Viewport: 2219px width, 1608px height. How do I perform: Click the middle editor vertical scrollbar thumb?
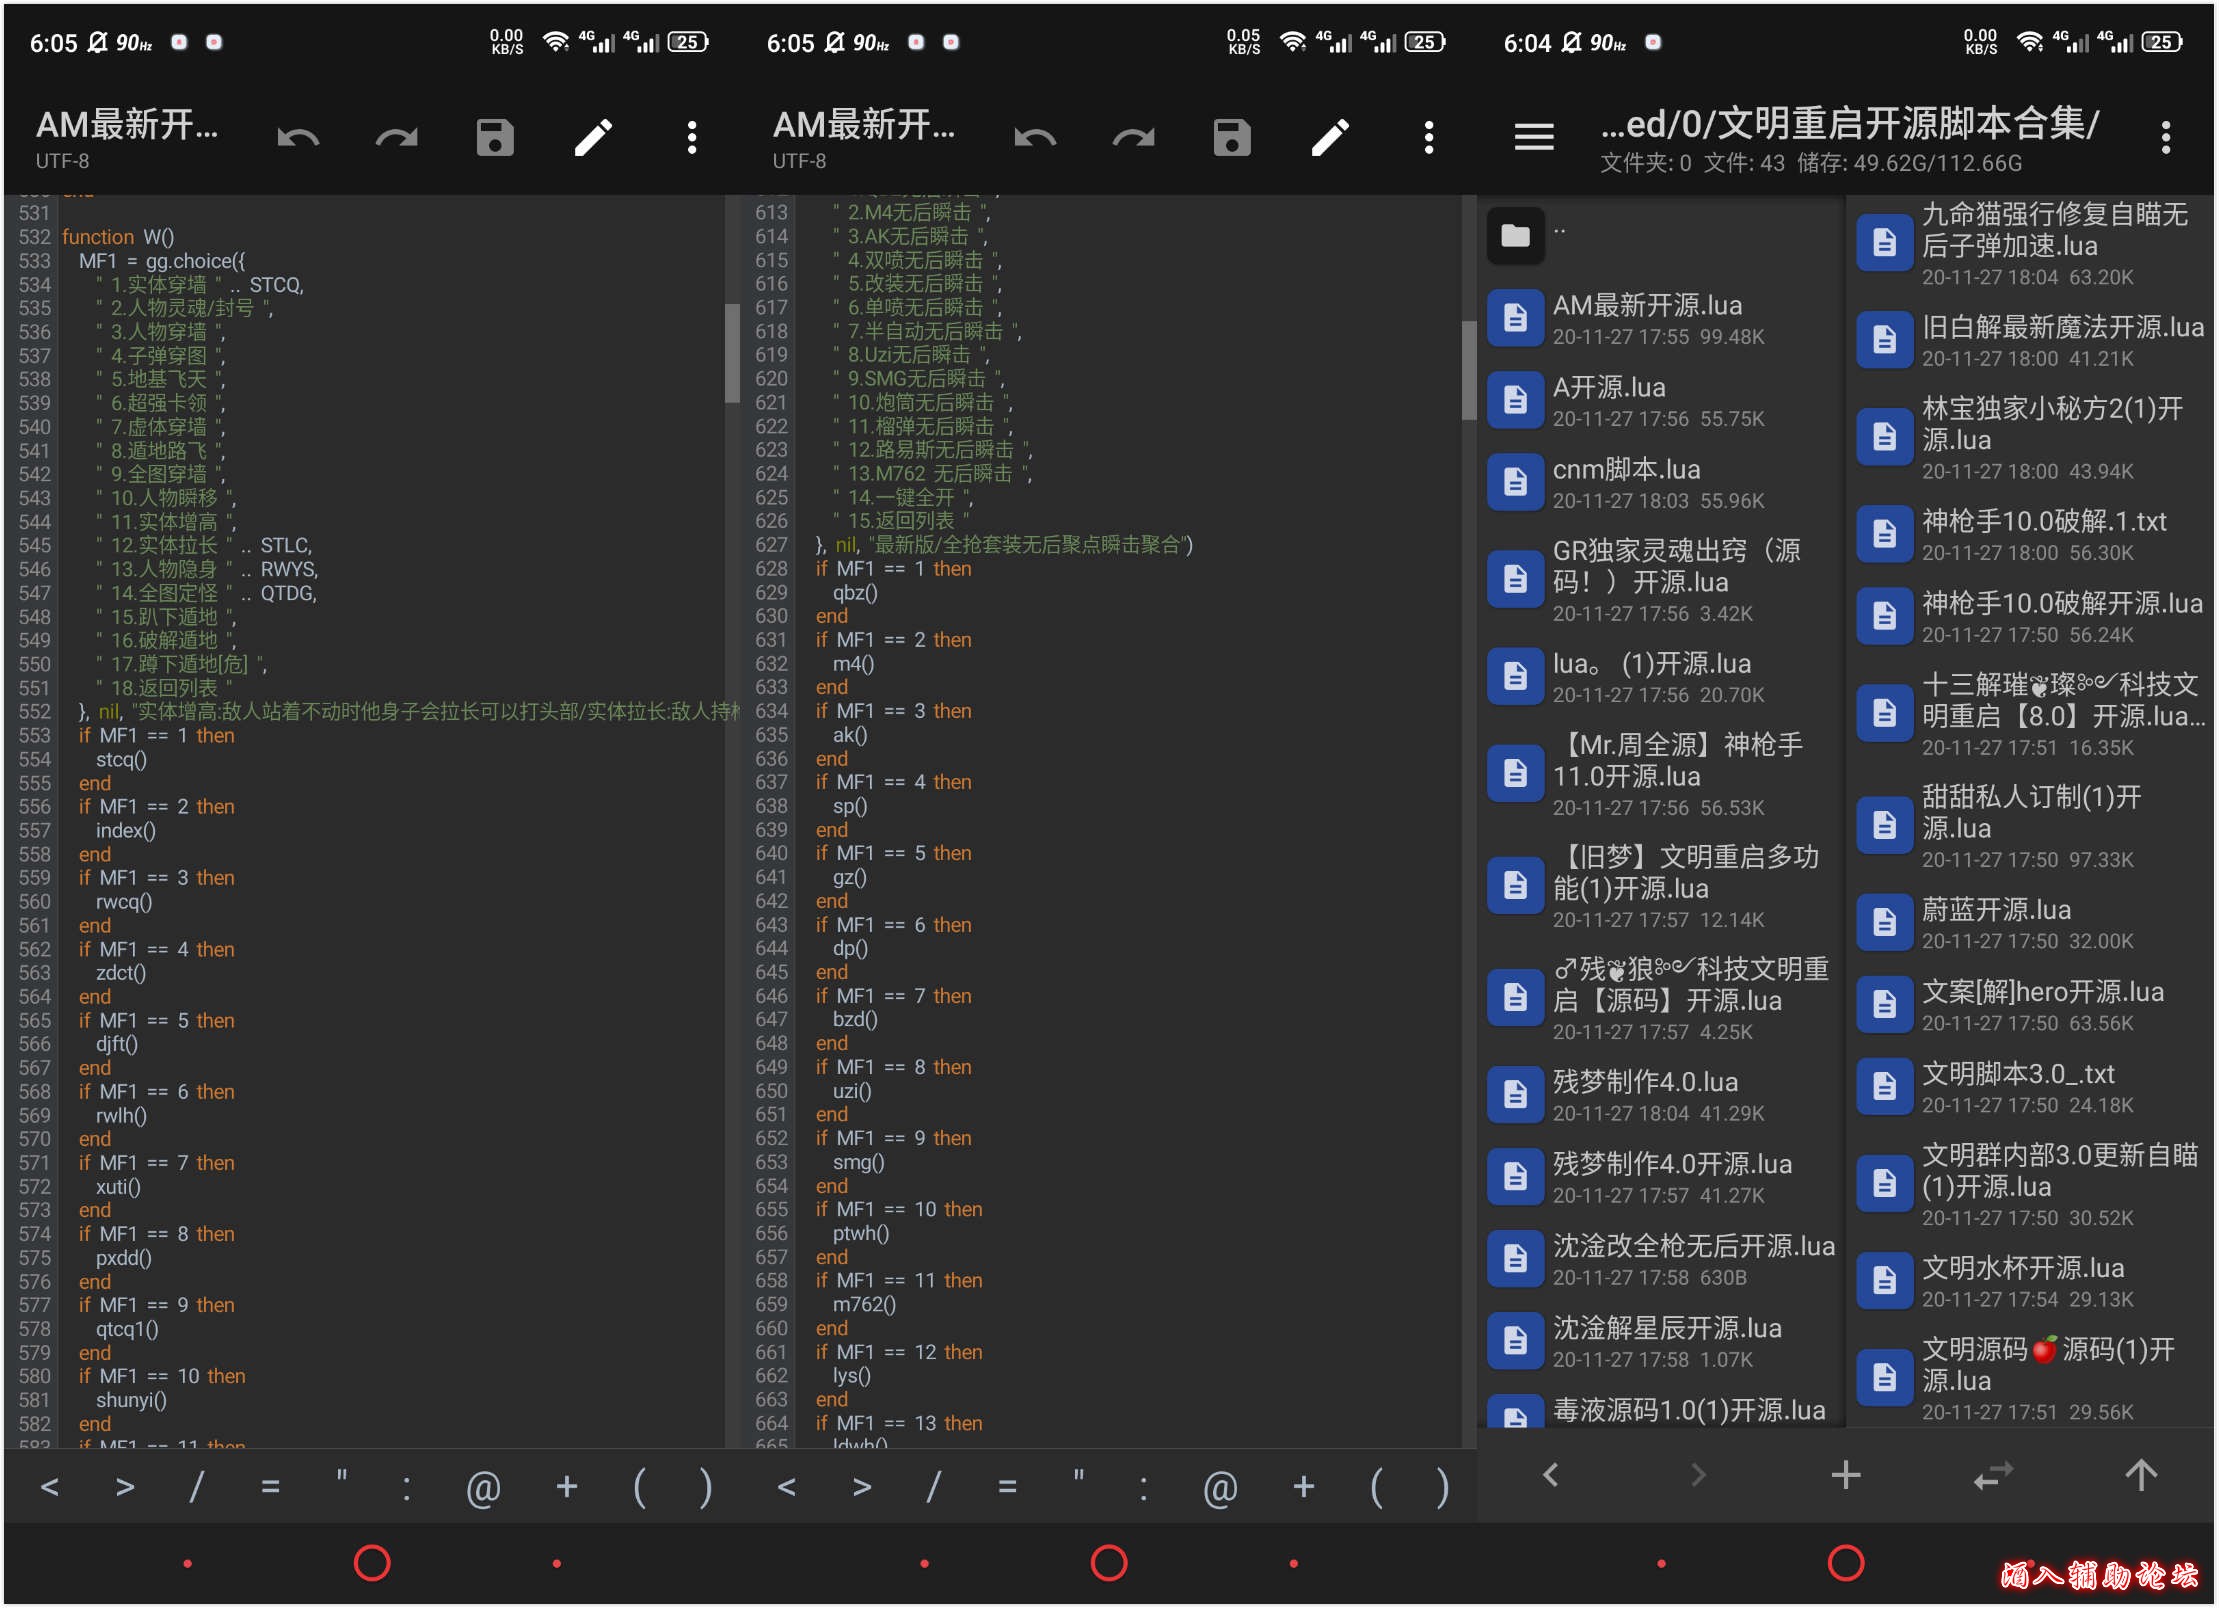click(x=1469, y=370)
